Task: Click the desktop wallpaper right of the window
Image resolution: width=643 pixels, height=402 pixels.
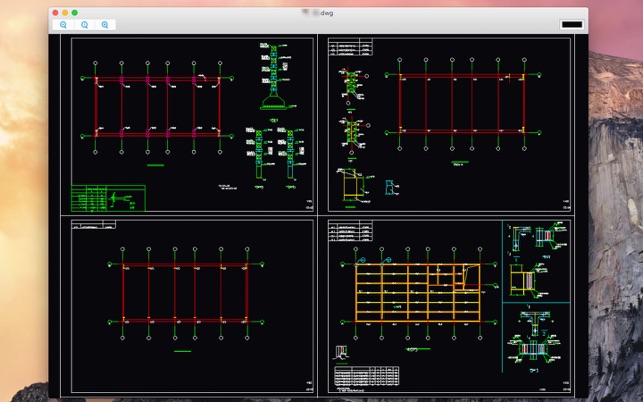Action: pos(615,200)
